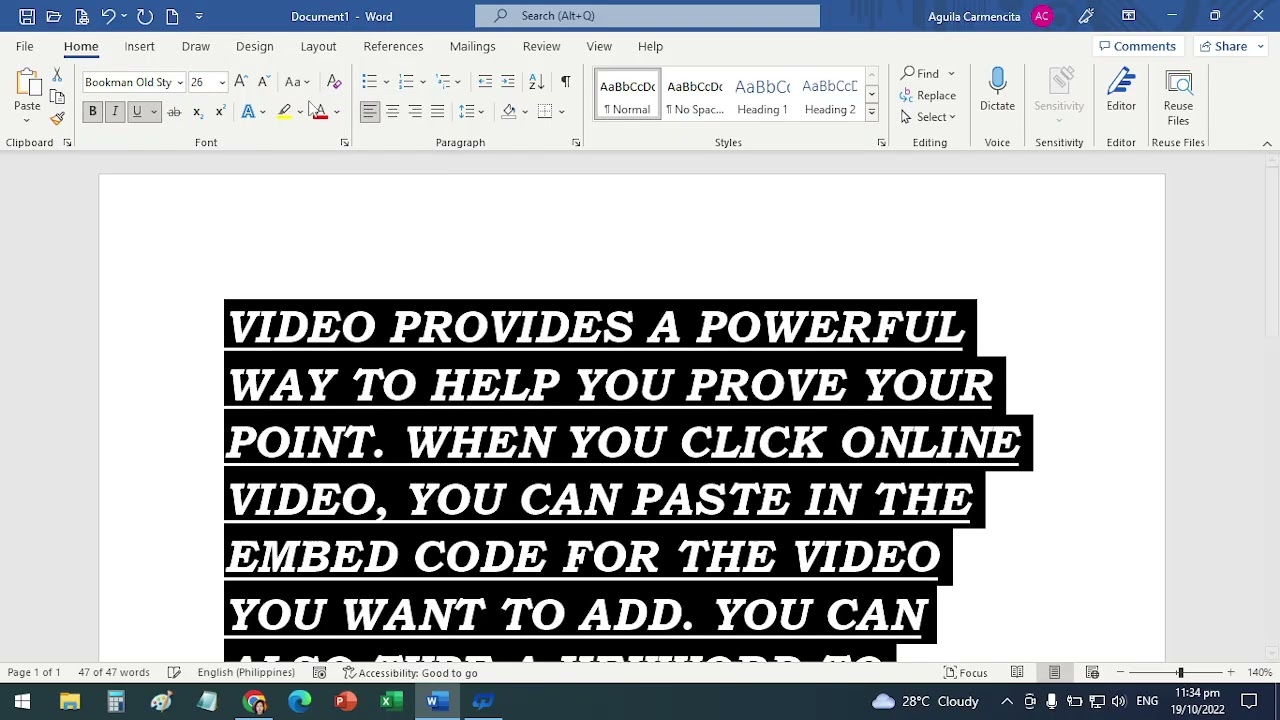
Task: Decrease the paragraph indent
Action: pyautogui.click(x=485, y=82)
